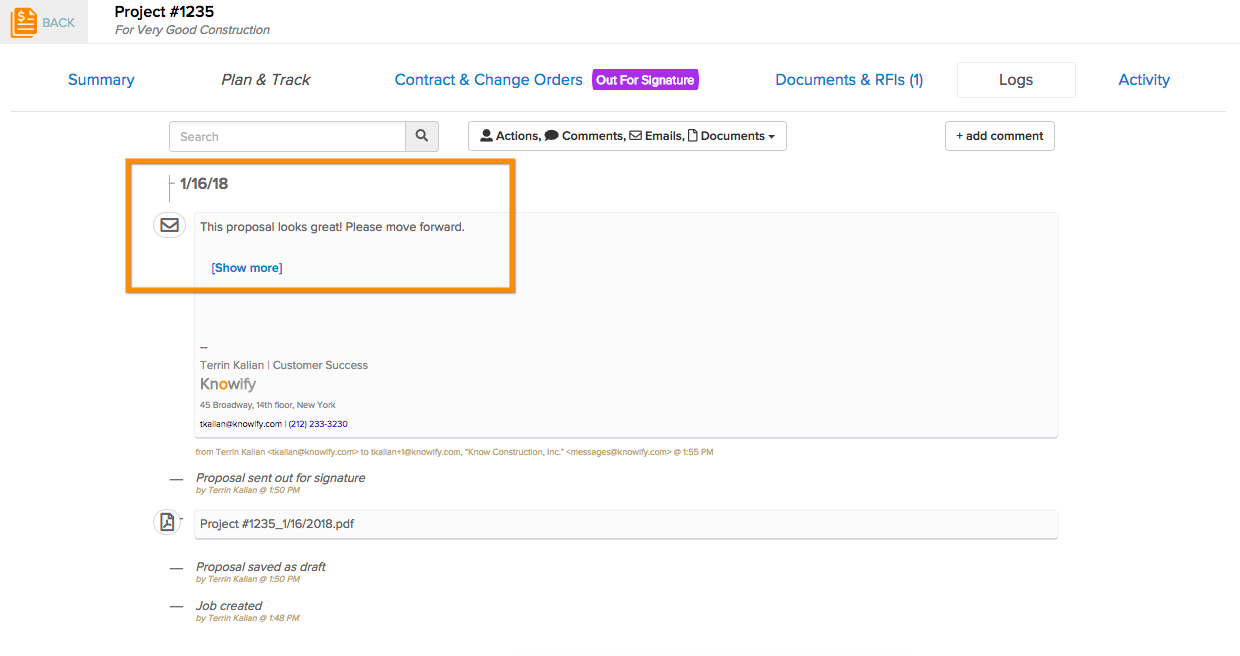Screen dimensions: 1240x656
Task: Click the search magnifier icon
Action: 421,135
